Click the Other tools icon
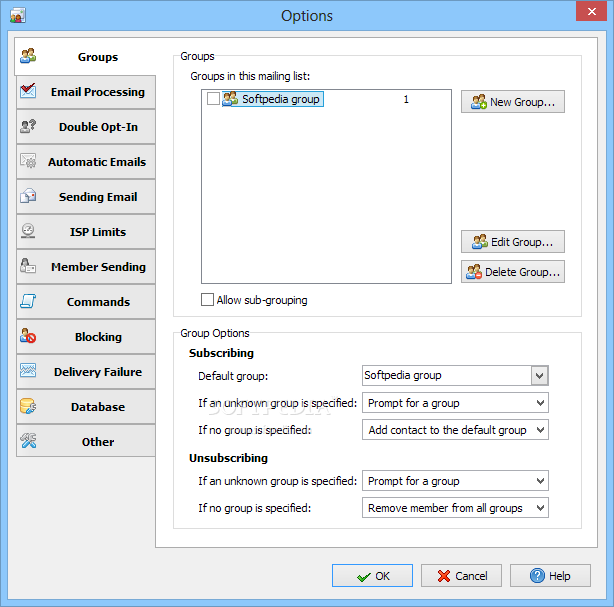 (28, 441)
